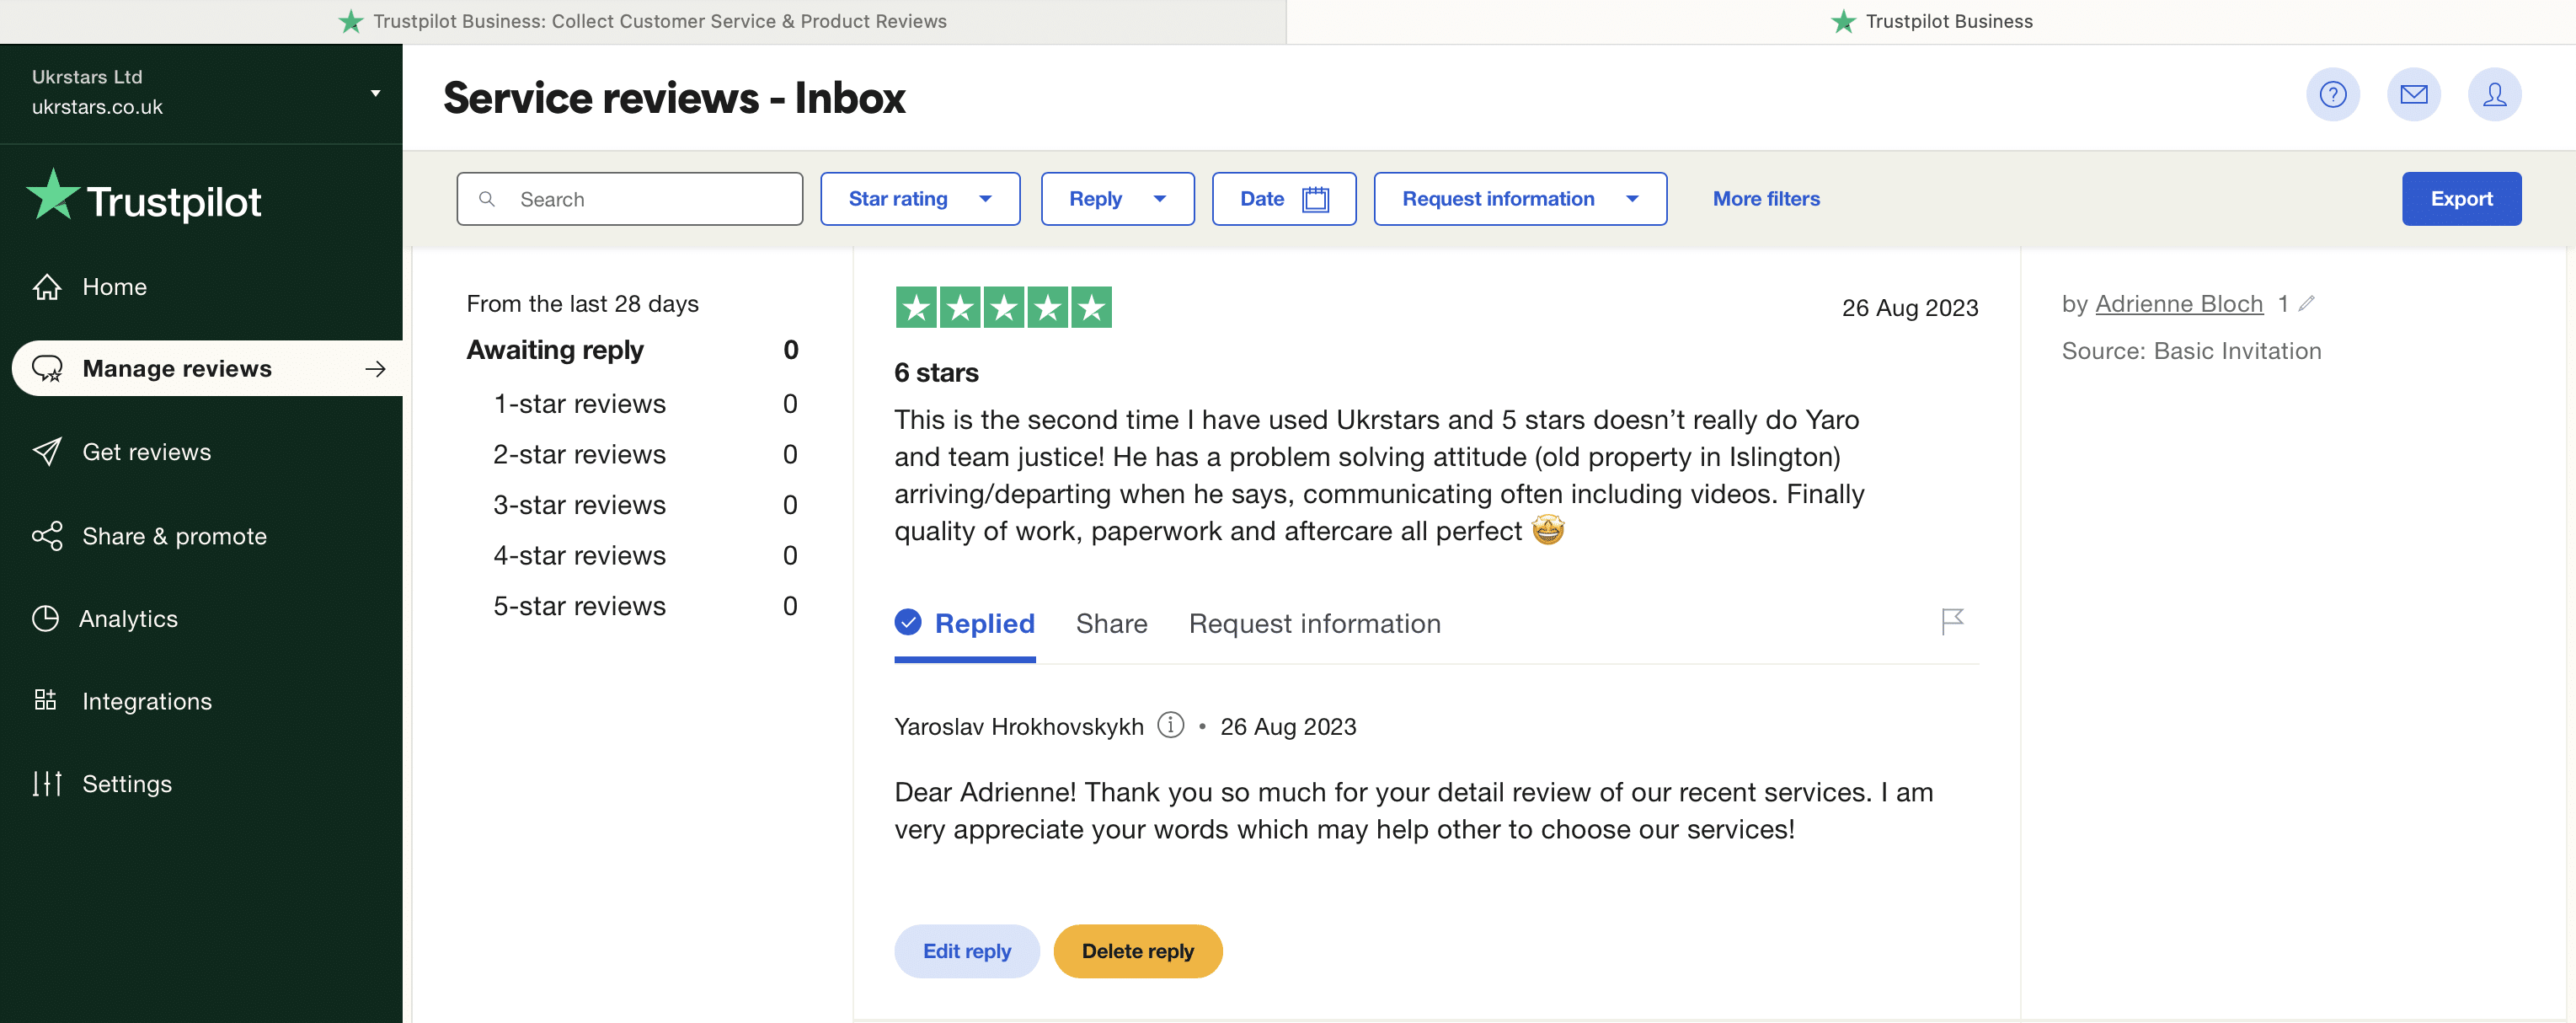The width and height of the screenshot is (2576, 1023).
Task: Open the help question mark icon
Action: 2332,95
